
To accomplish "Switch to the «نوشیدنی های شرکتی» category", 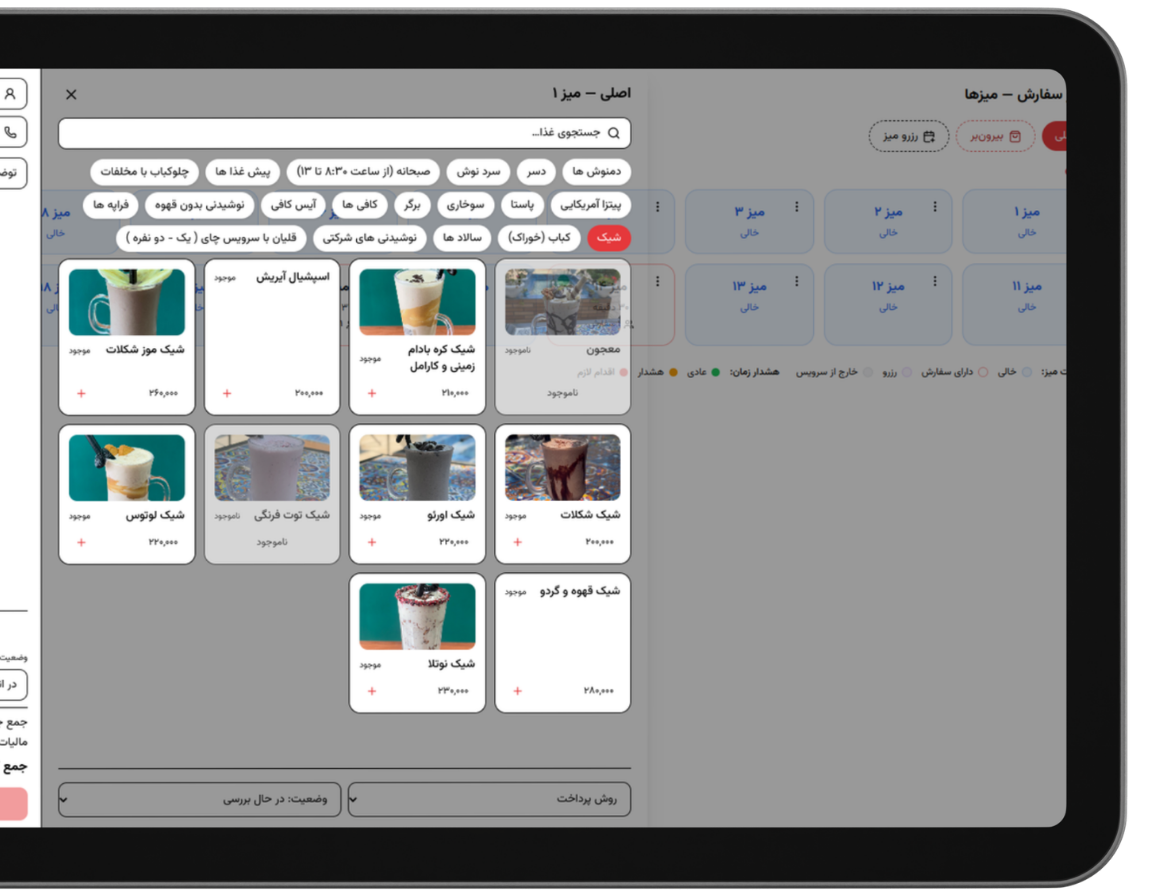I will (369, 238).
